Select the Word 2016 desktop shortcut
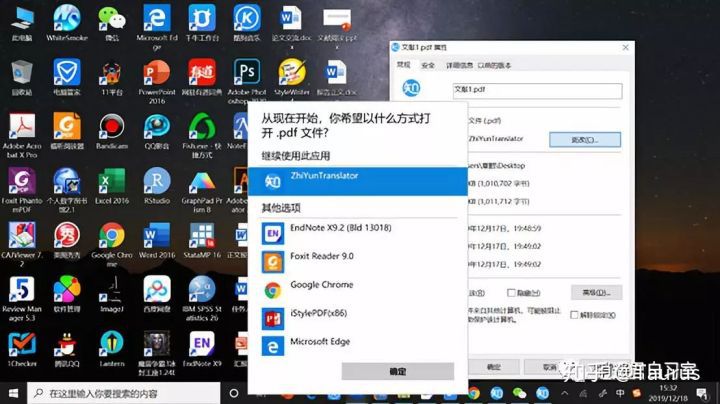This screenshot has width=720, height=404. click(x=157, y=241)
